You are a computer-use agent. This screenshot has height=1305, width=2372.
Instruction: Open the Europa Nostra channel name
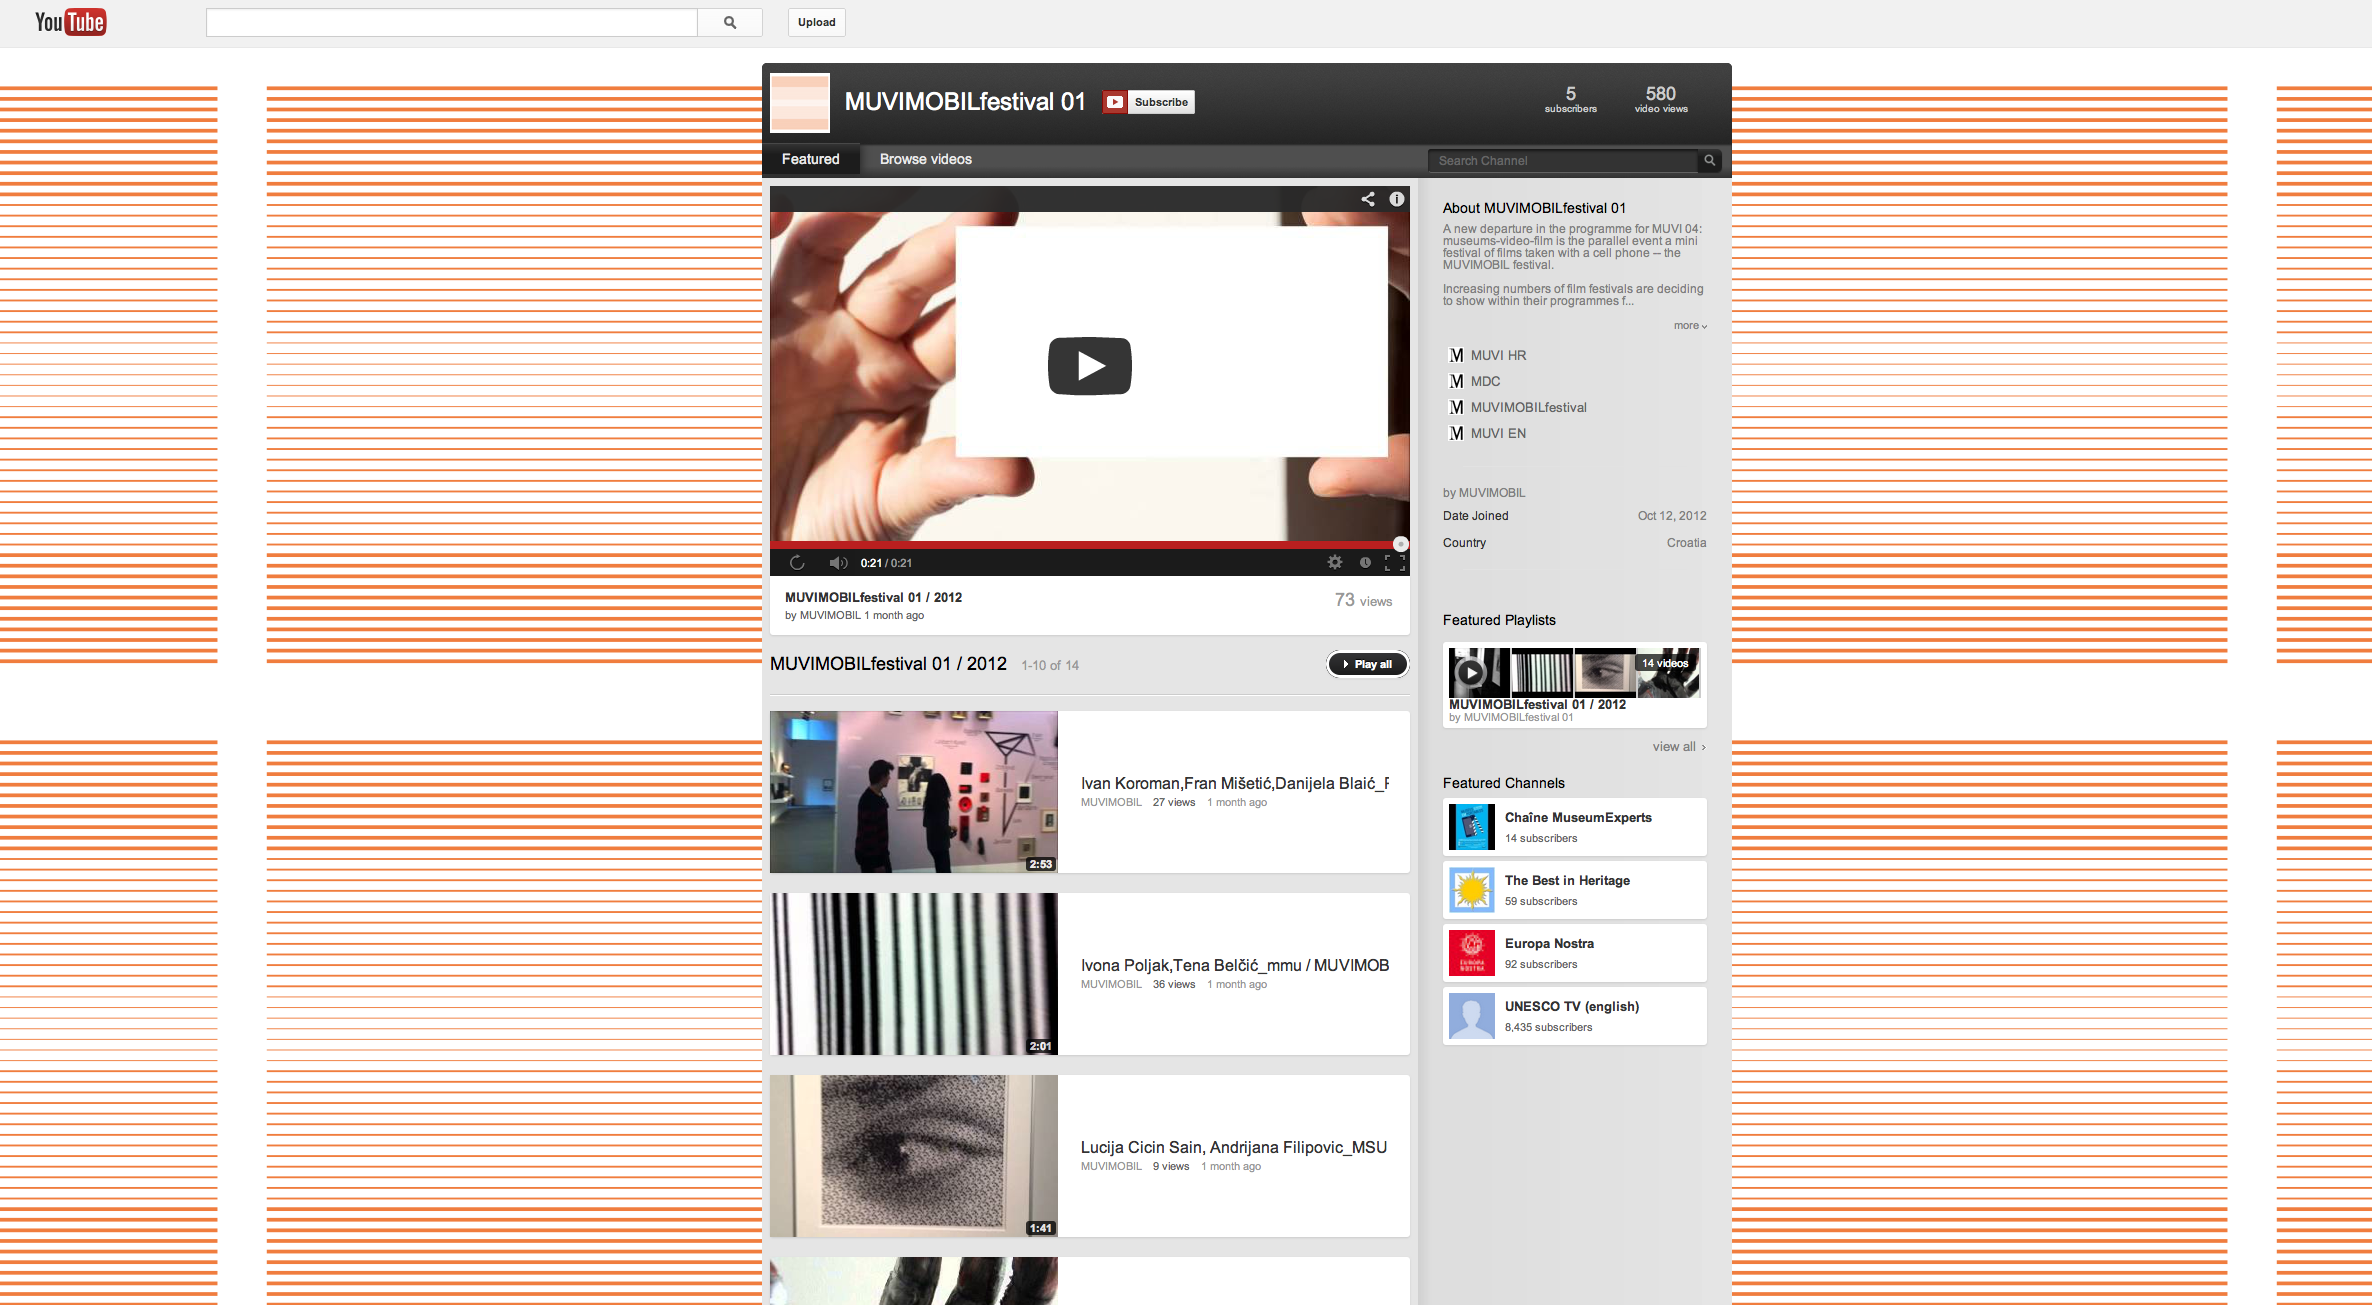1549,943
